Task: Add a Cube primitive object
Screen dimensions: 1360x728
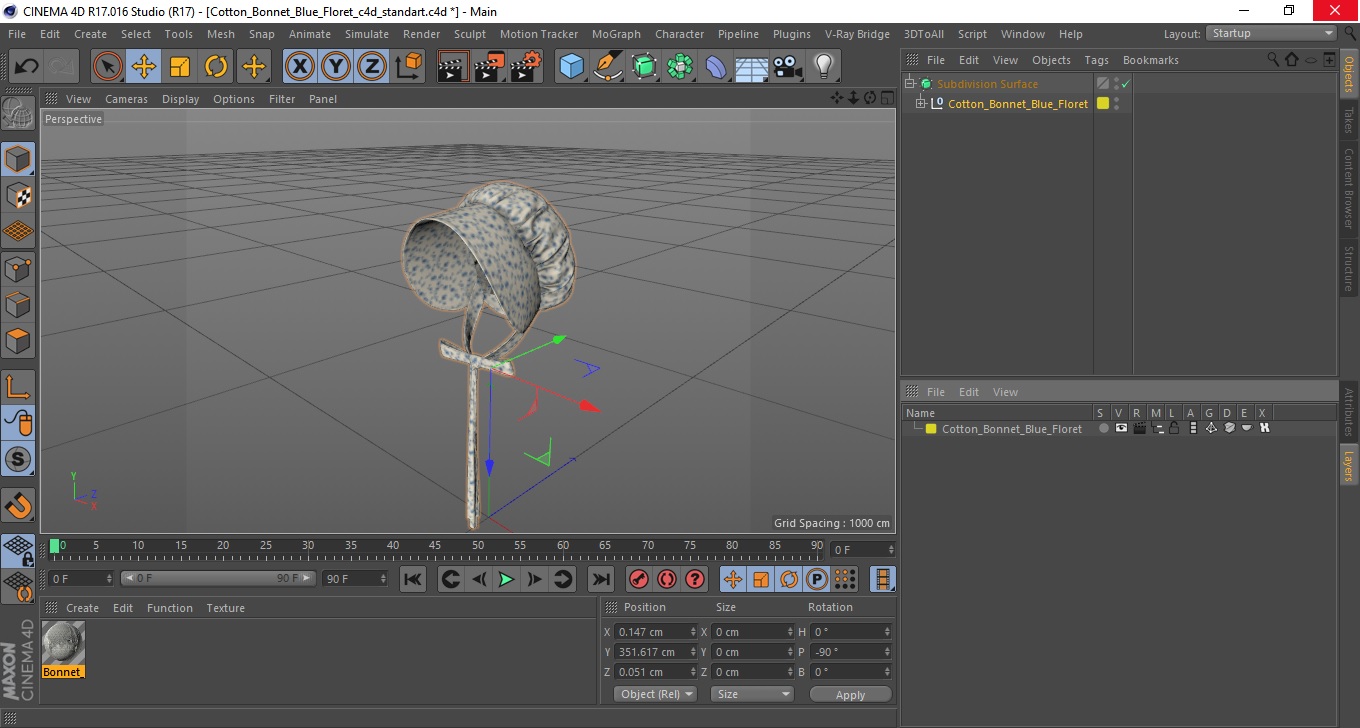Action: coord(571,67)
